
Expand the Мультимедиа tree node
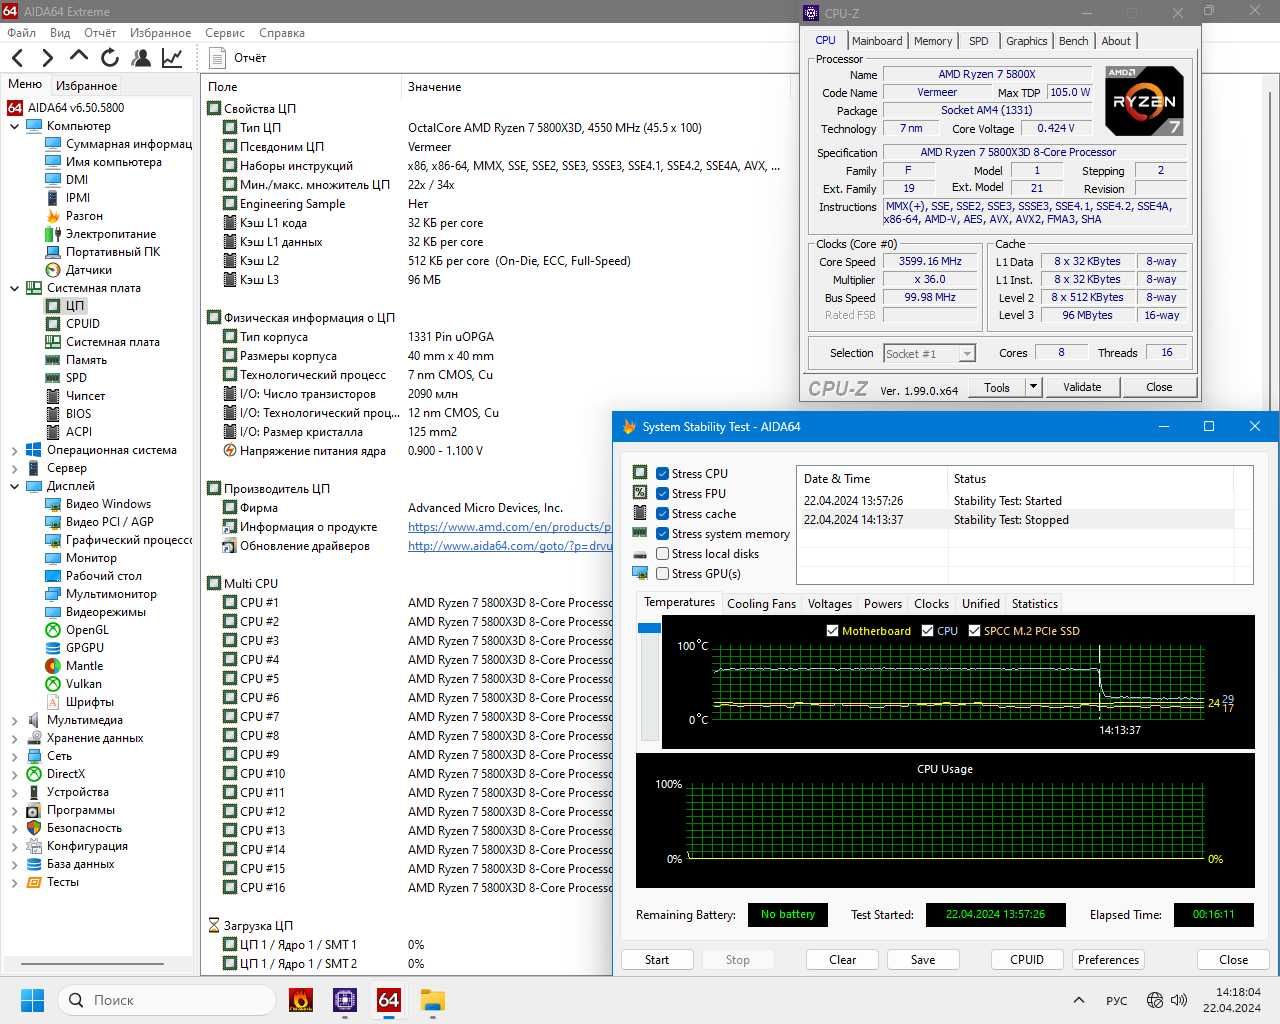pos(14,720)
